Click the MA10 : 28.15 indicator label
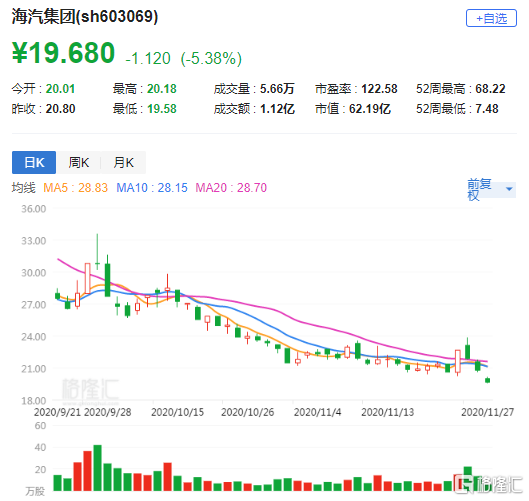529x501 pixels. (x=152, y=188)
